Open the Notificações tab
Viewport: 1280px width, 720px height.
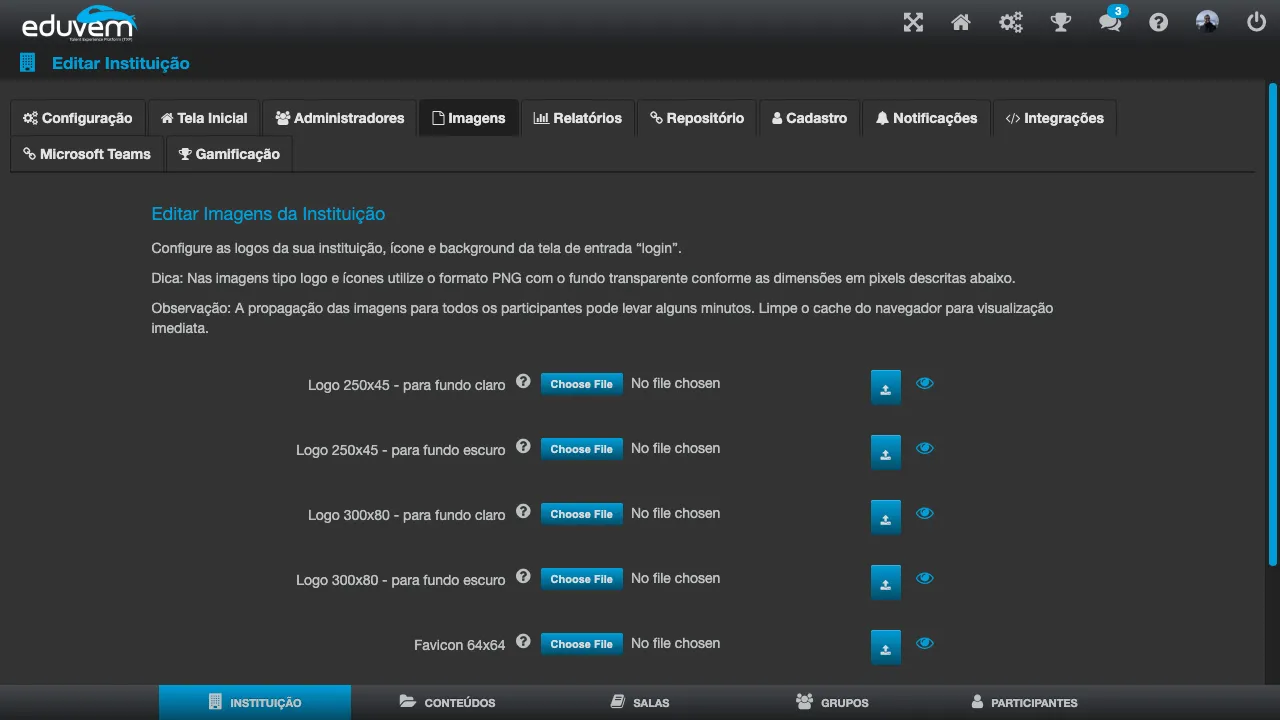[926, 118]
